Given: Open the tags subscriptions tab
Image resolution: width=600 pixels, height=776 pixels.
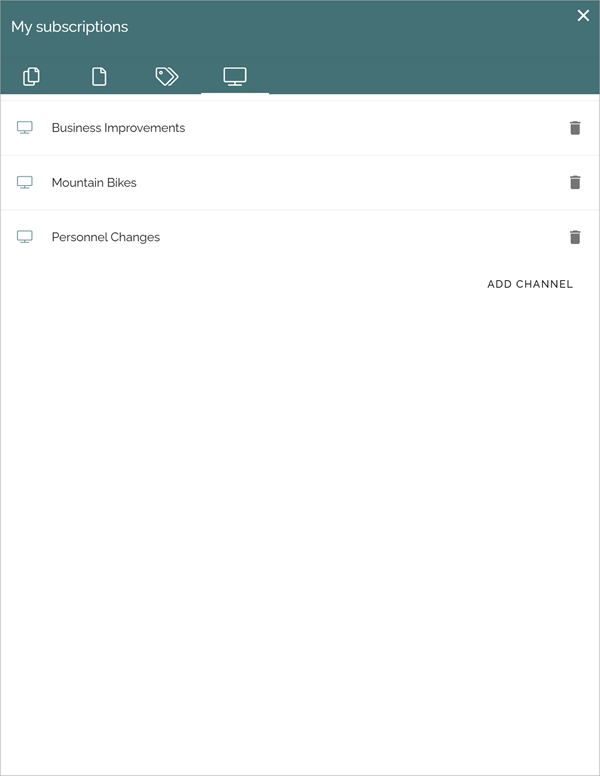Looking at the screenshot, I should [167, 77].
